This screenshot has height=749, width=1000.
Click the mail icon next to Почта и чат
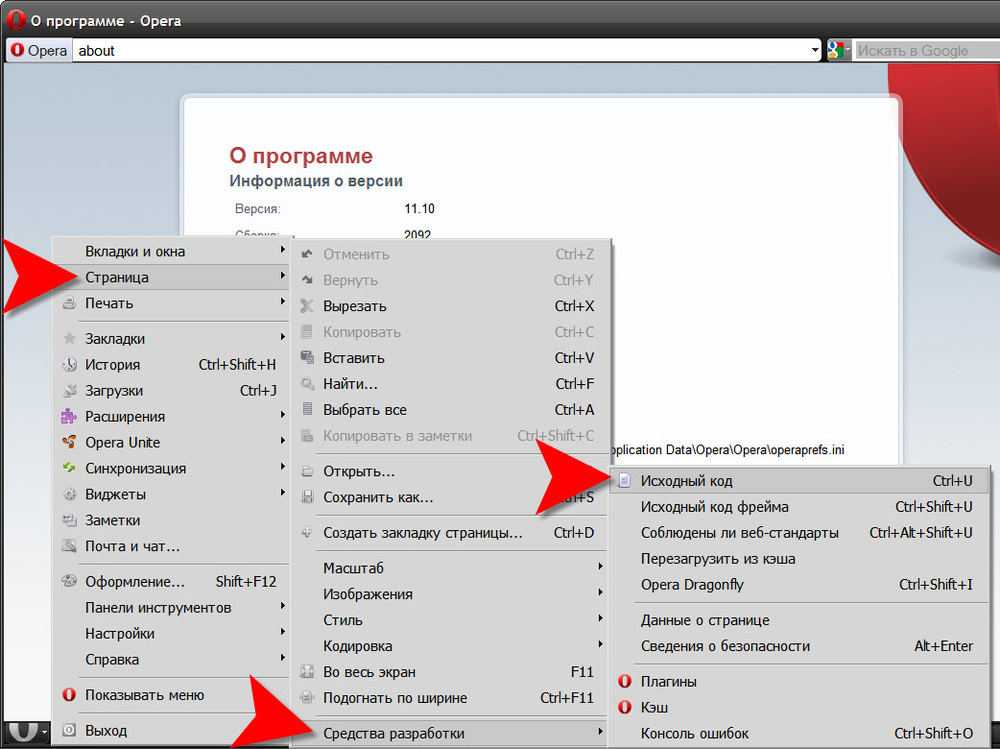pos(69,546)
